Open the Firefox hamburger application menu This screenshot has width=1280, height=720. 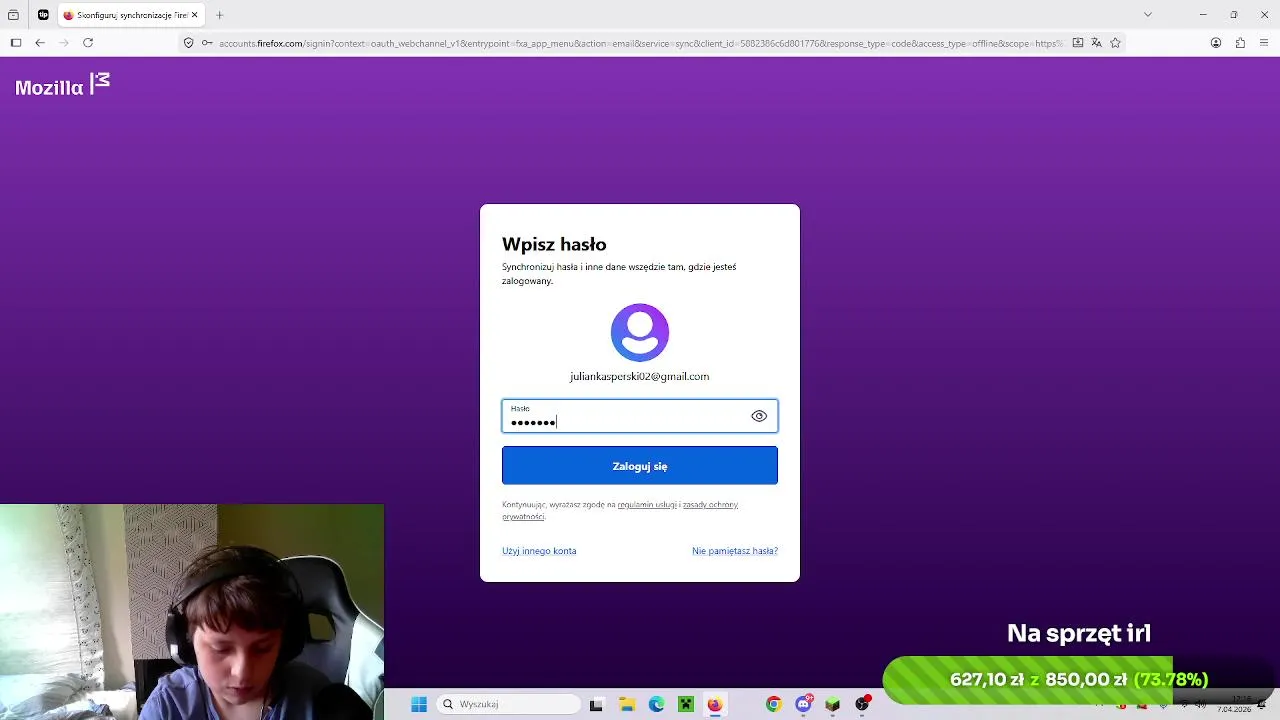(1264, 43)
